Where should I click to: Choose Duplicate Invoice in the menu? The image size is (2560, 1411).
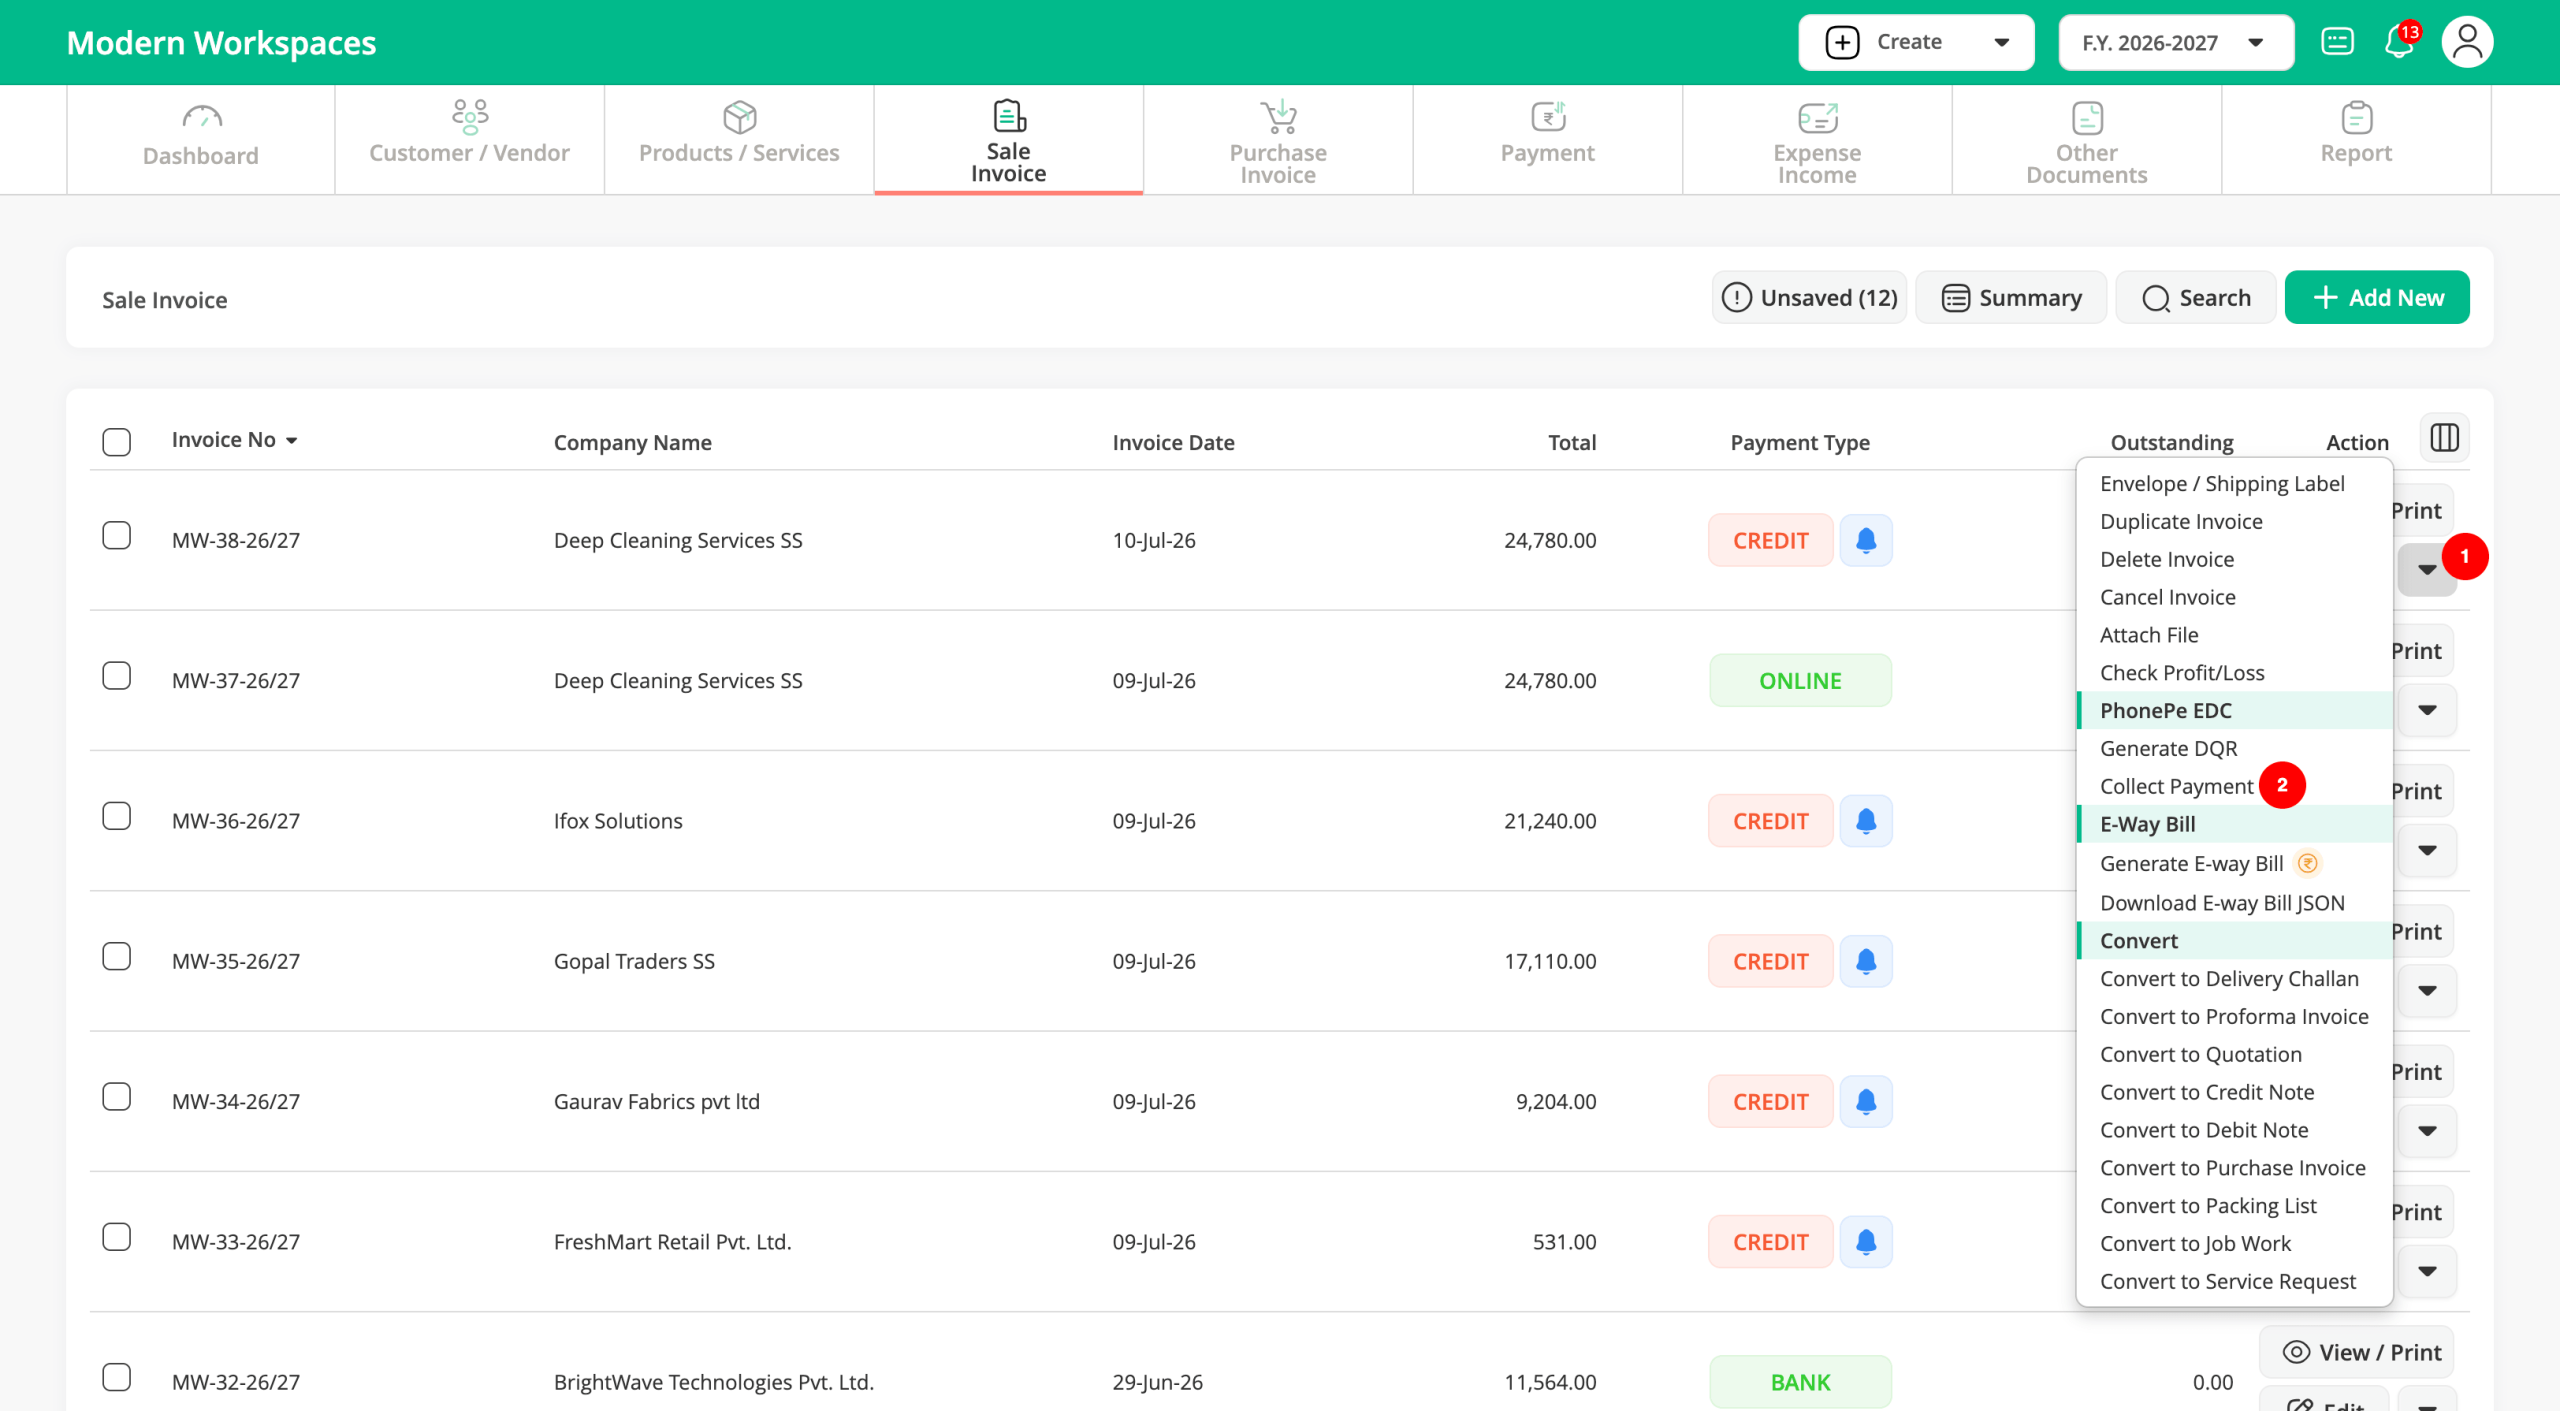pyautogui.click(x=2234, y=521)
